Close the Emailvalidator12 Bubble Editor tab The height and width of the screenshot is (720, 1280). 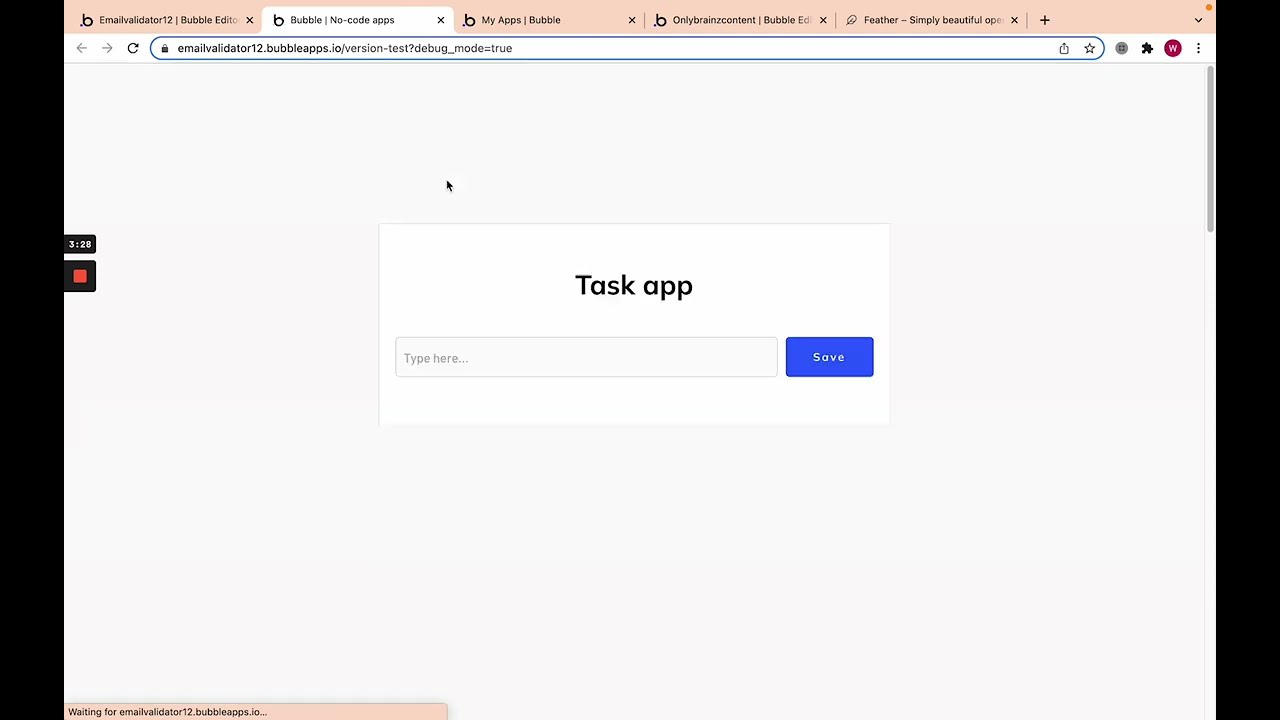(250, 20)
